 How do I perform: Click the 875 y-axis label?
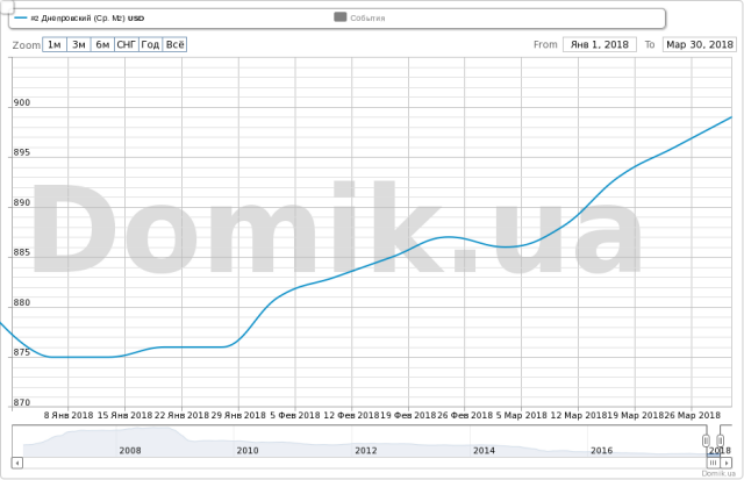point(22,352)
